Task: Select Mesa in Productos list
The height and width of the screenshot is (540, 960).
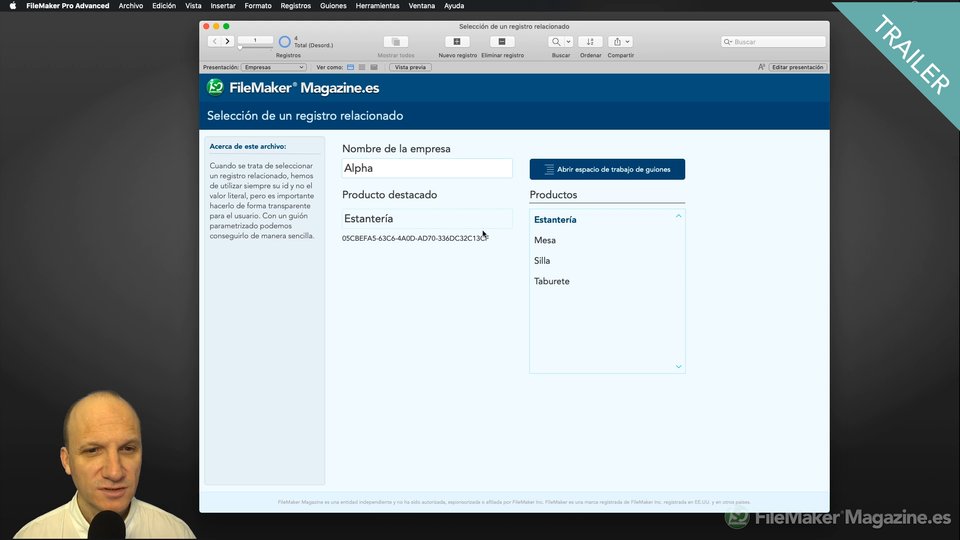Action: point(545,240)
